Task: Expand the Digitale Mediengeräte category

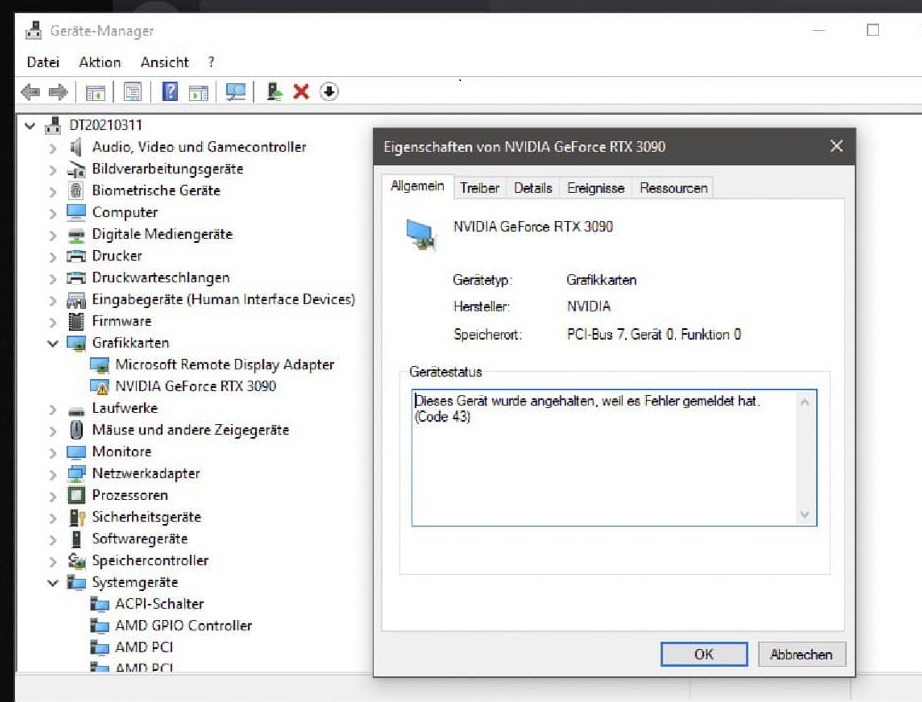Action: tap(53, 235)
